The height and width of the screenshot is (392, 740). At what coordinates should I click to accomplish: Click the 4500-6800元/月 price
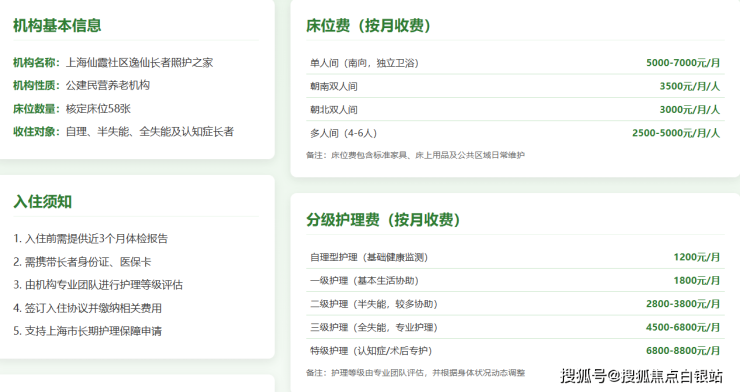(683, 327)
